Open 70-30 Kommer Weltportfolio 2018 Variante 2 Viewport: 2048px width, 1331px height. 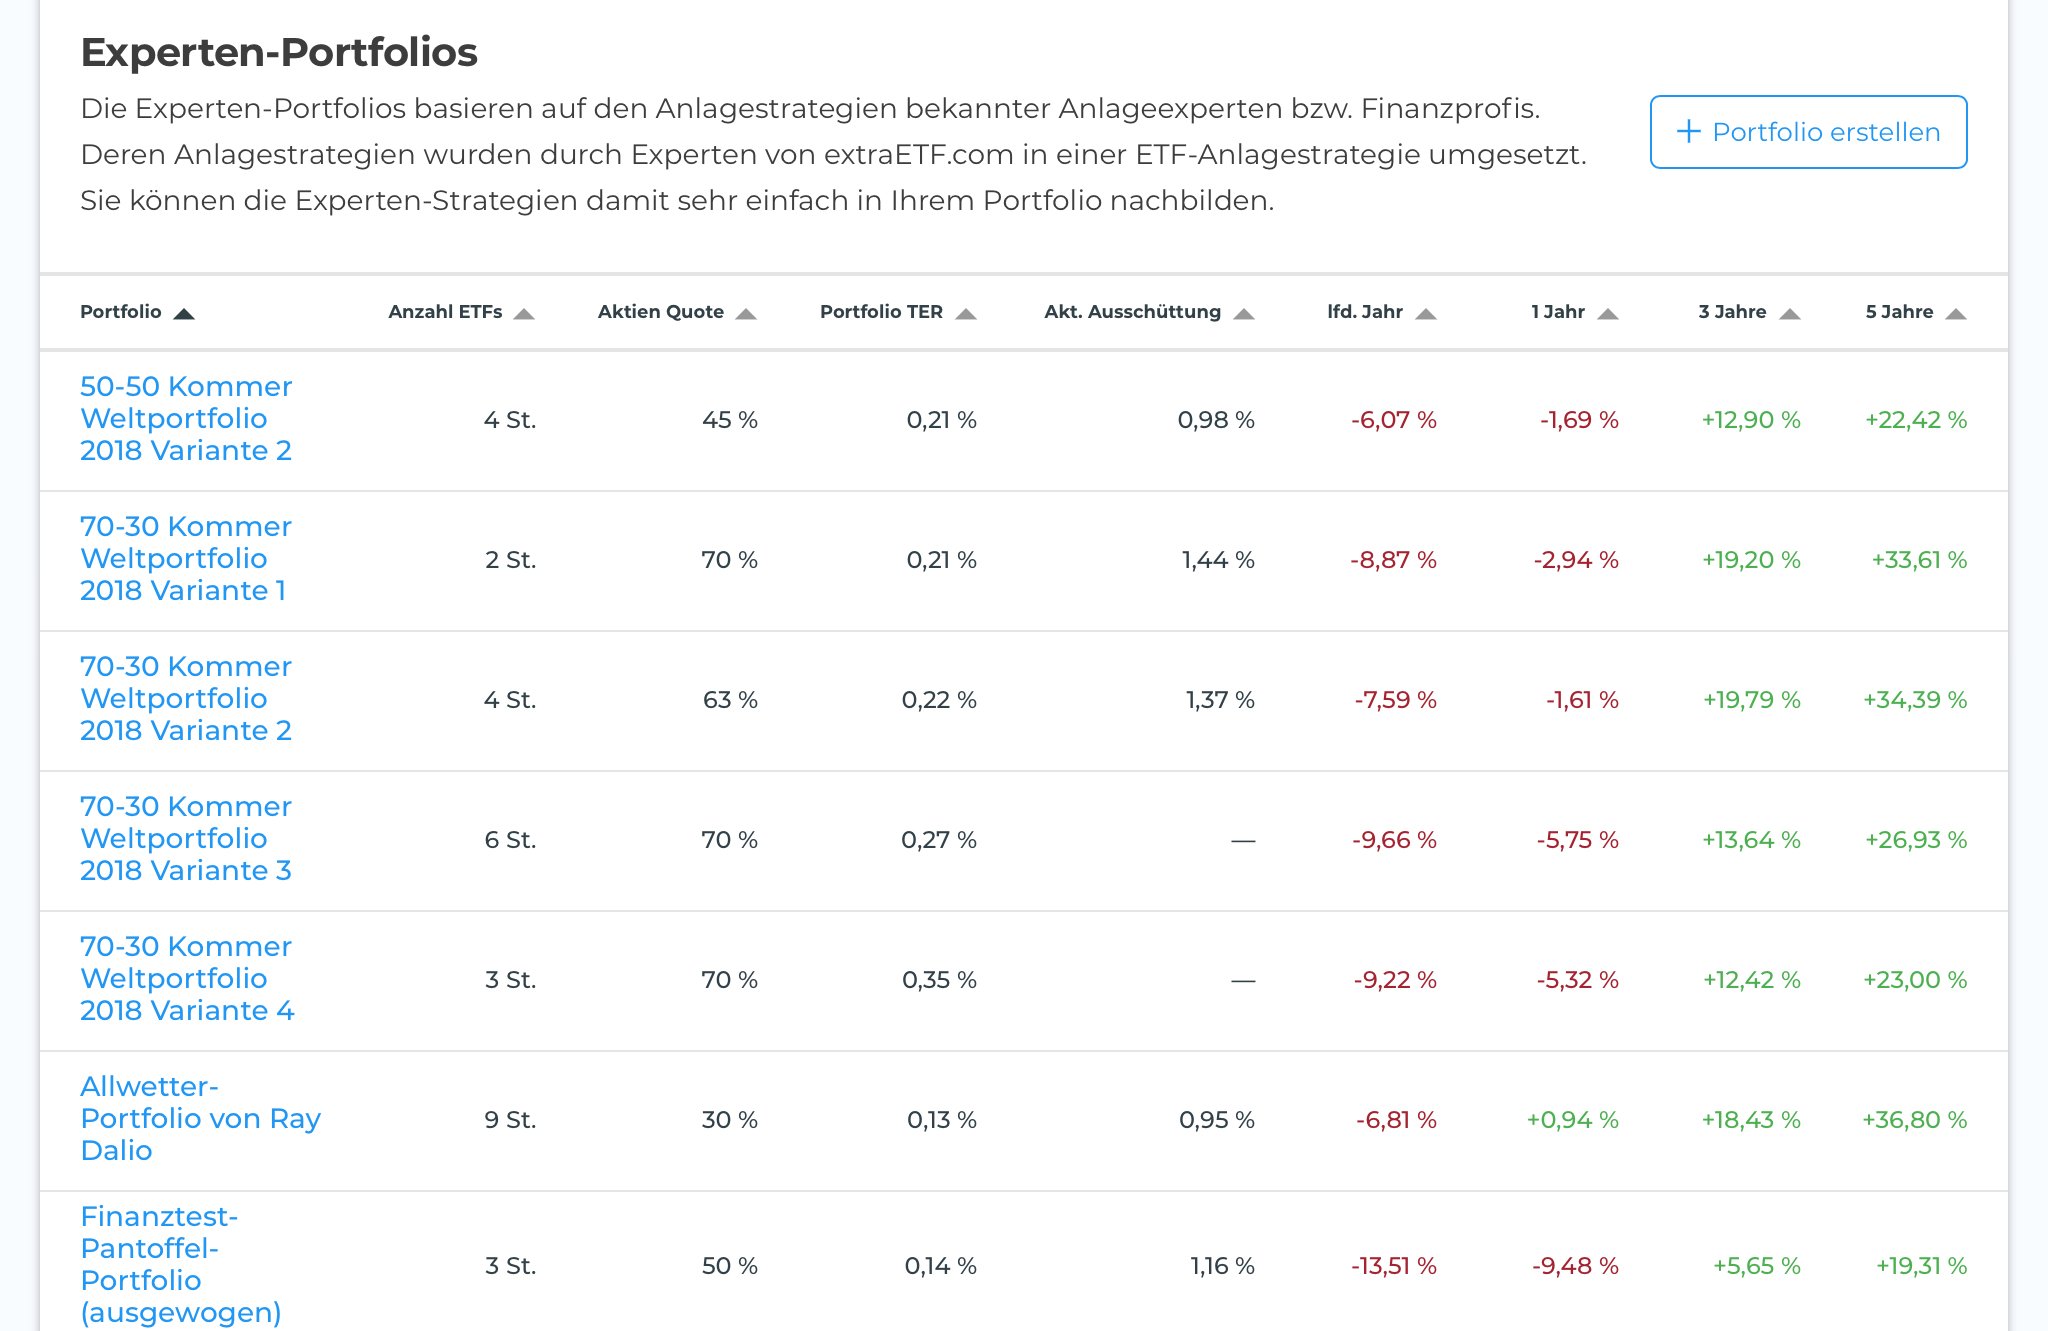186,699
